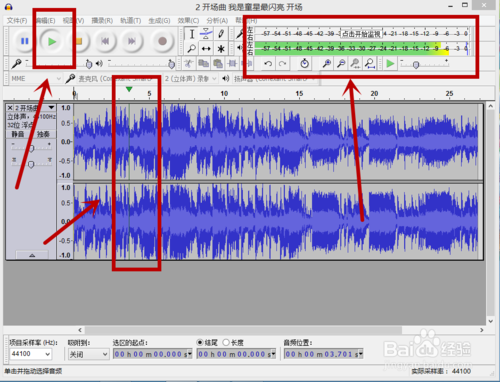The image size is (500, 382).
Task: Solo the track using 独奏 button
Action: [43, 134]
